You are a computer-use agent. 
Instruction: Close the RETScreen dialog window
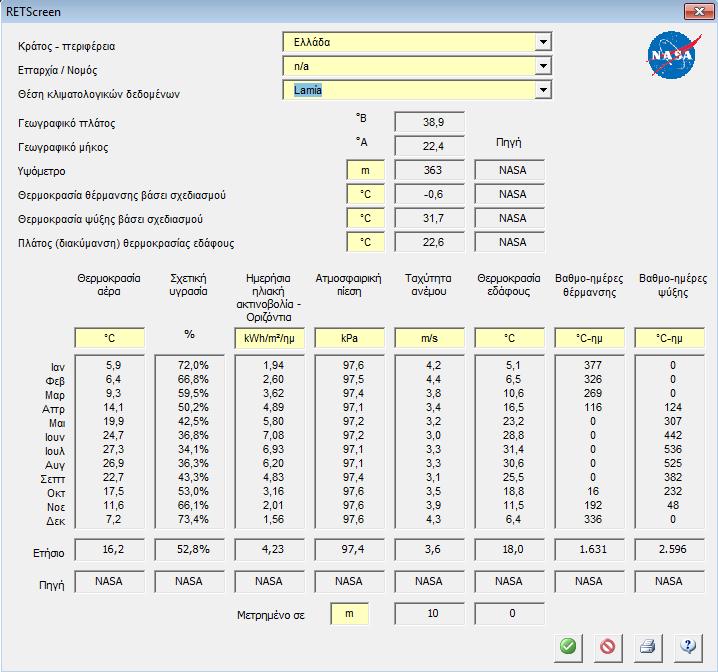699,11
